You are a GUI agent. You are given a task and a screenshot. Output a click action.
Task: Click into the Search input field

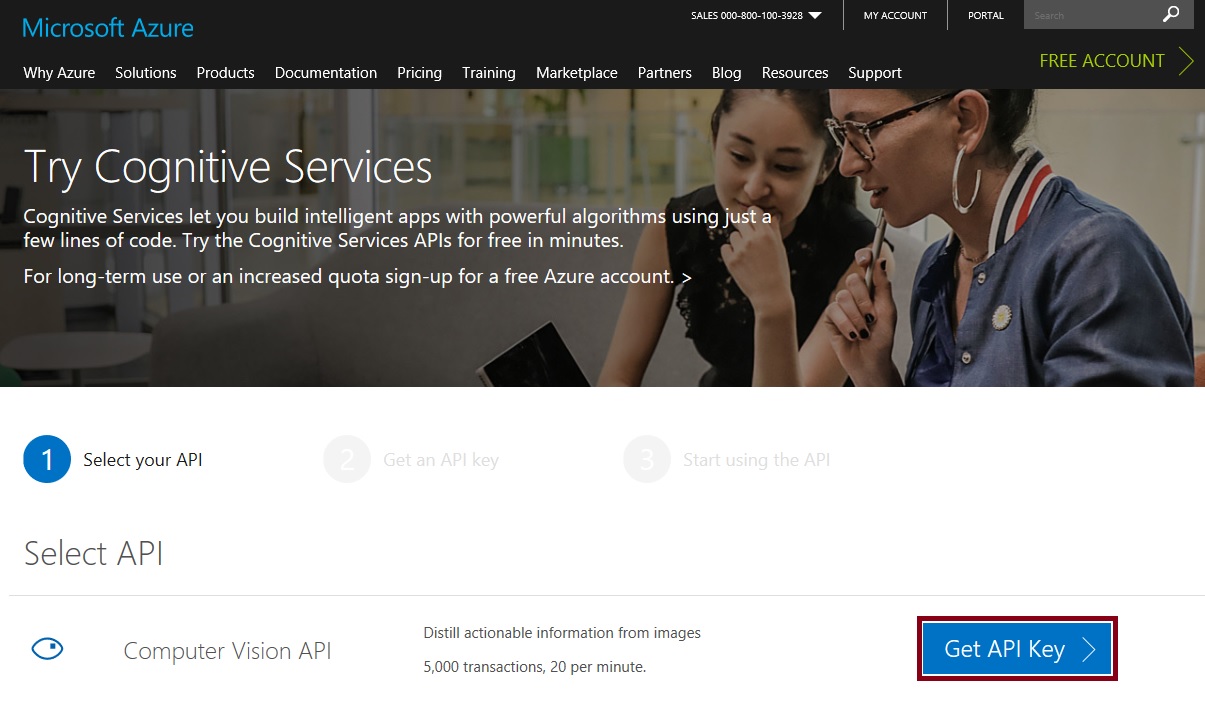coord(1090,15)
